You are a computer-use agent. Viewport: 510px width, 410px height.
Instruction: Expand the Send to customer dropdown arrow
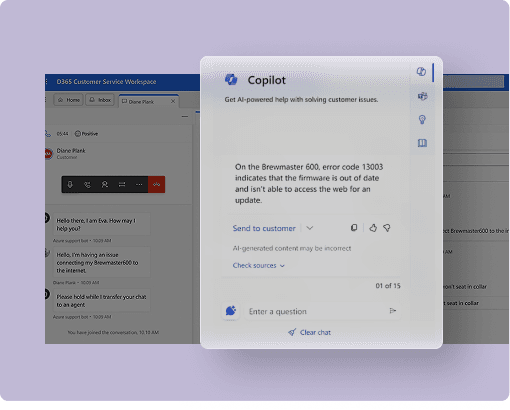coord(310,228)
